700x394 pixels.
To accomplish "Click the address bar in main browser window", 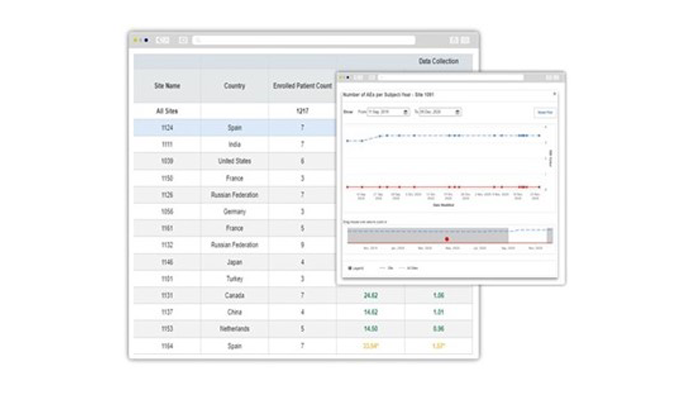I will click(x=304, y=40).
